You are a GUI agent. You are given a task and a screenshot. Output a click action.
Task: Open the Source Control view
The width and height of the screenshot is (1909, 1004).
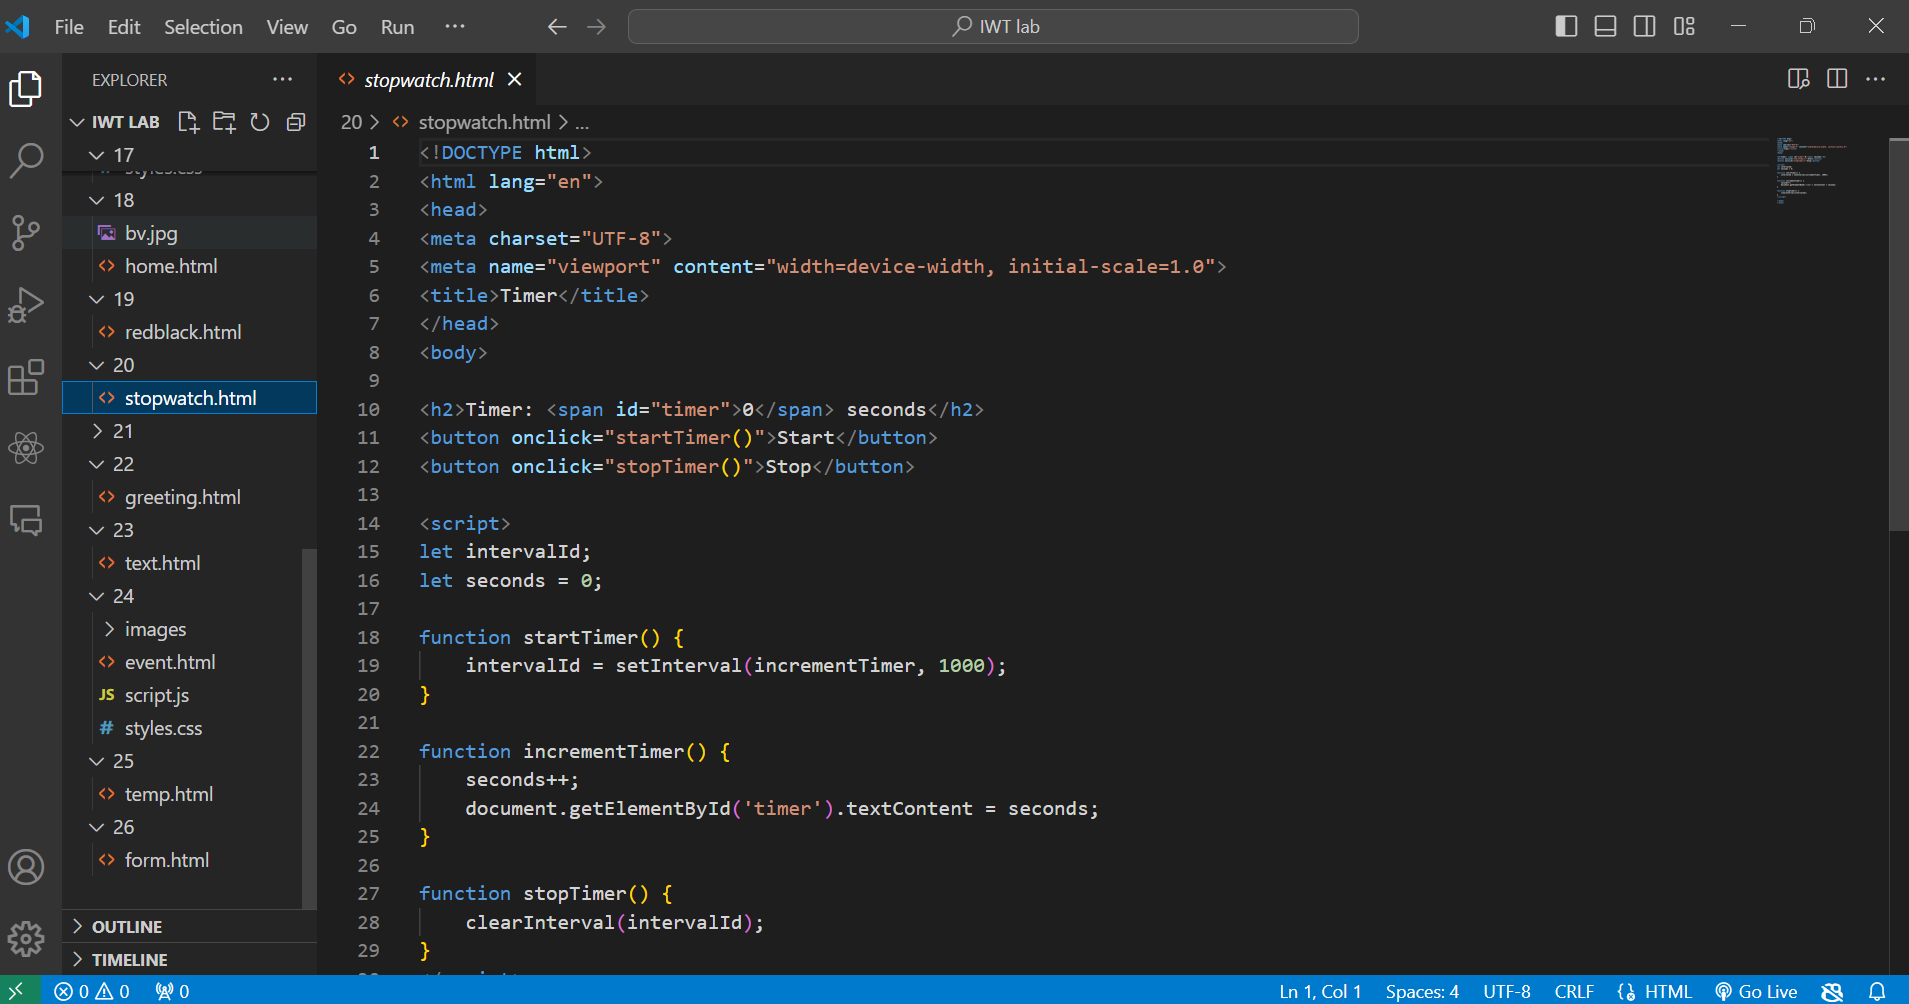point(26,232)
